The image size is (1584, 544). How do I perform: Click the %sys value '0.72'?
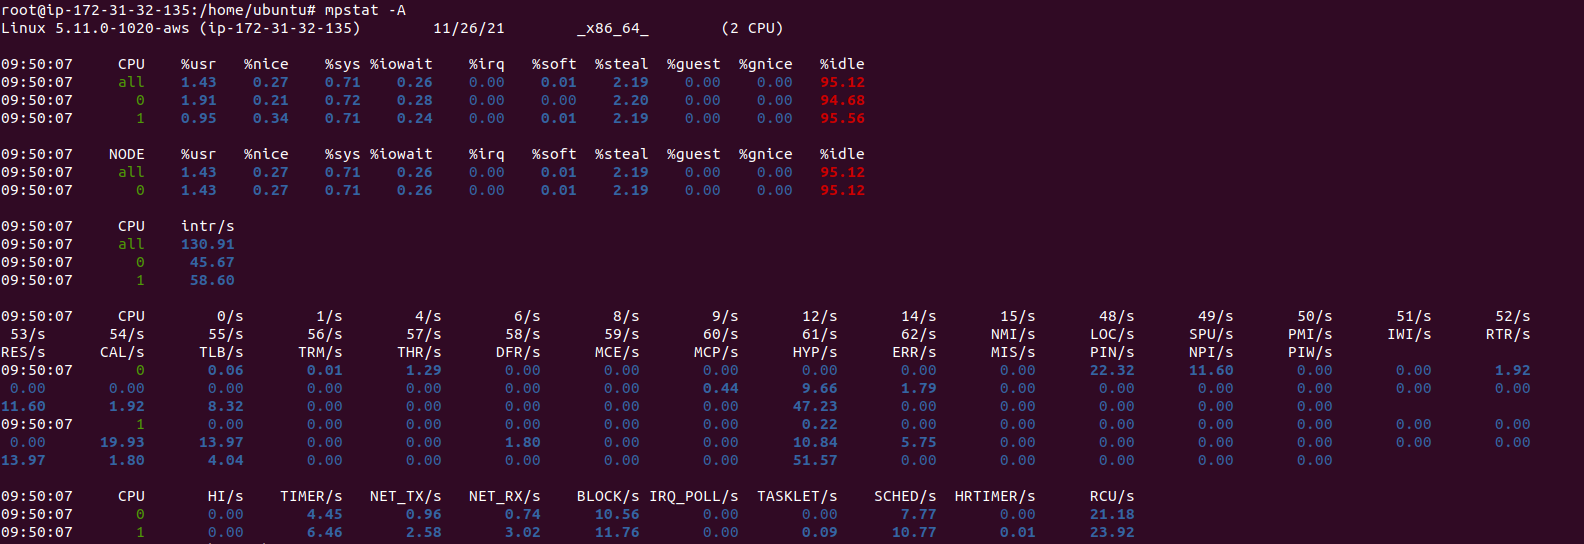point(343,100)
